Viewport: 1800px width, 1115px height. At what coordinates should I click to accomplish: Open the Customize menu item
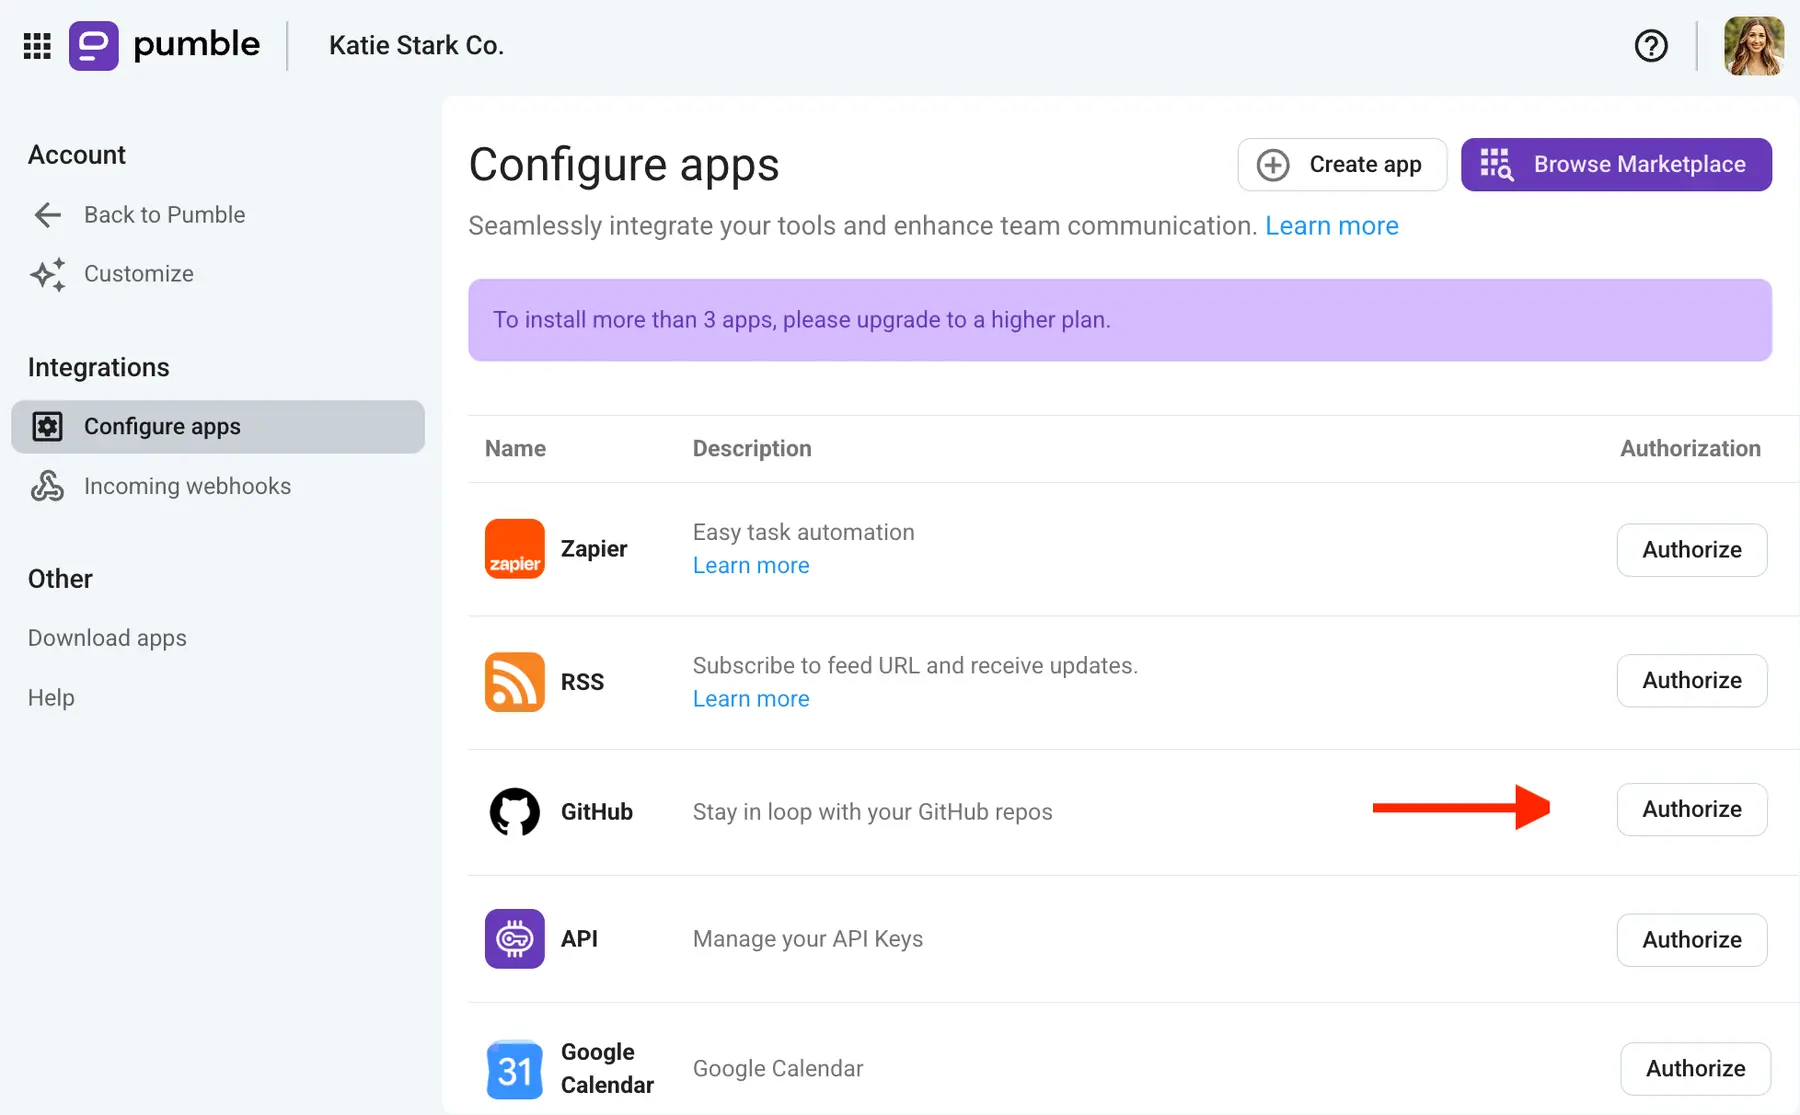tap(139, 274)
